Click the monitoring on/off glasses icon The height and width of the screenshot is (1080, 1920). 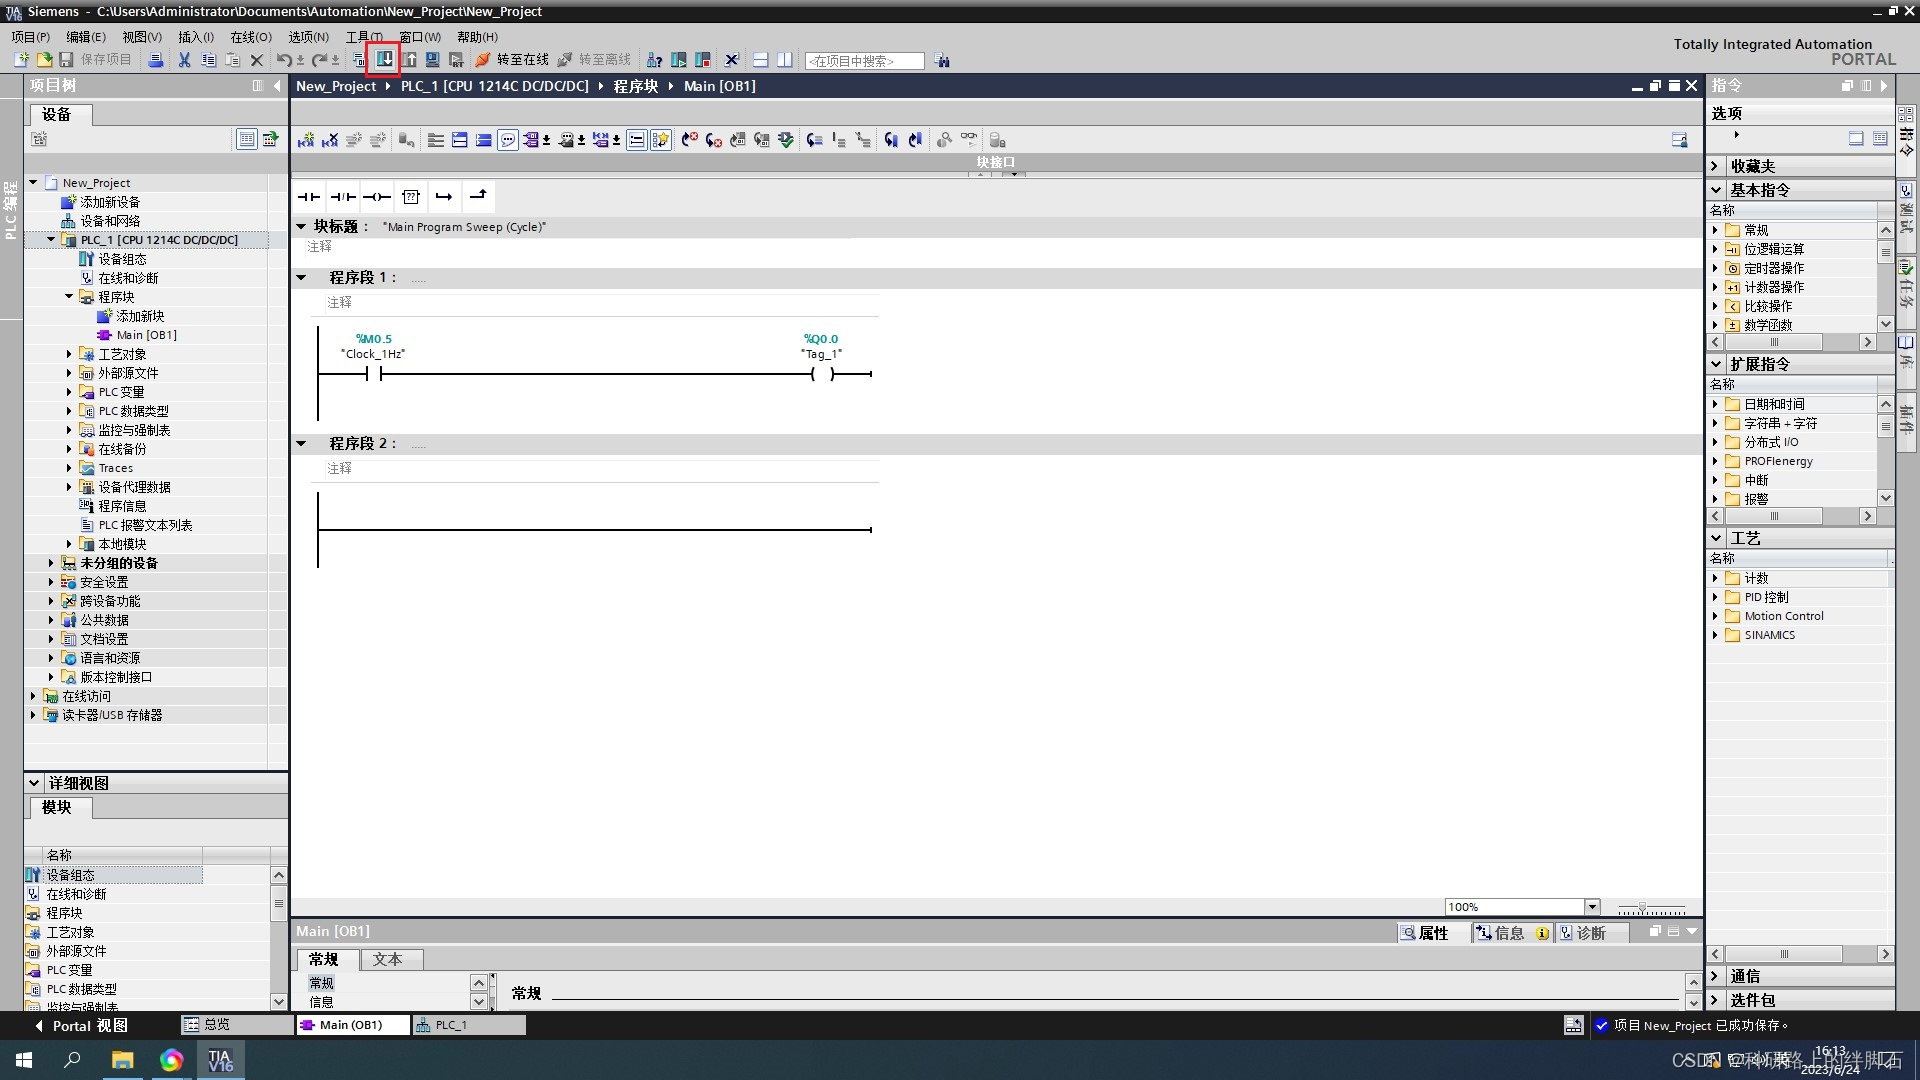969,140
